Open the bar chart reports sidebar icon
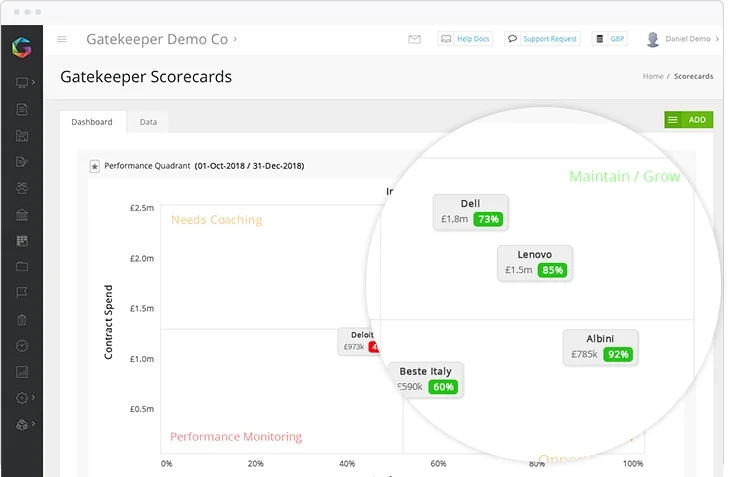The height and width of the screenshot is (477, 729). tap(22, 372)
